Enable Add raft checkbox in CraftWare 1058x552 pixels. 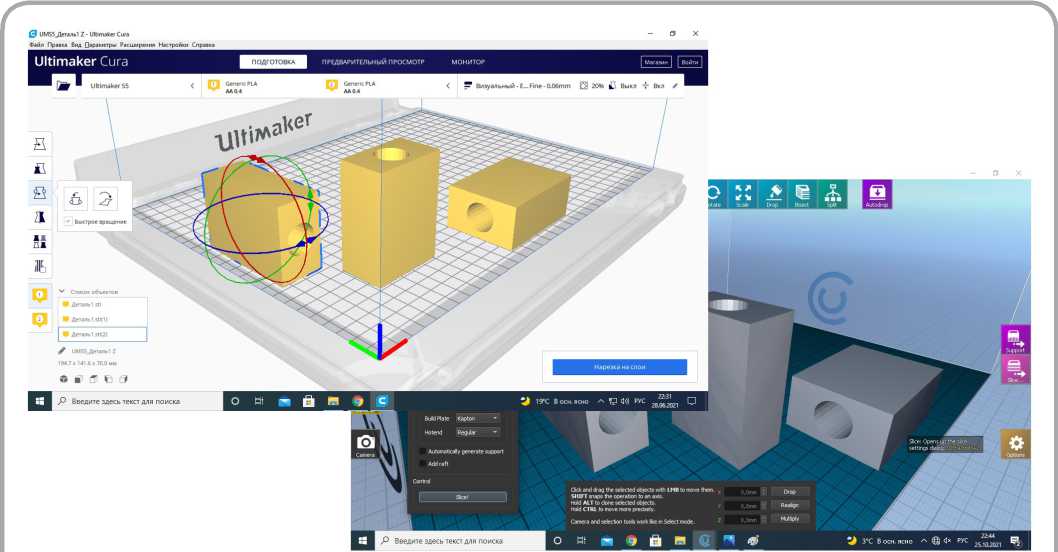click(422, 464)
